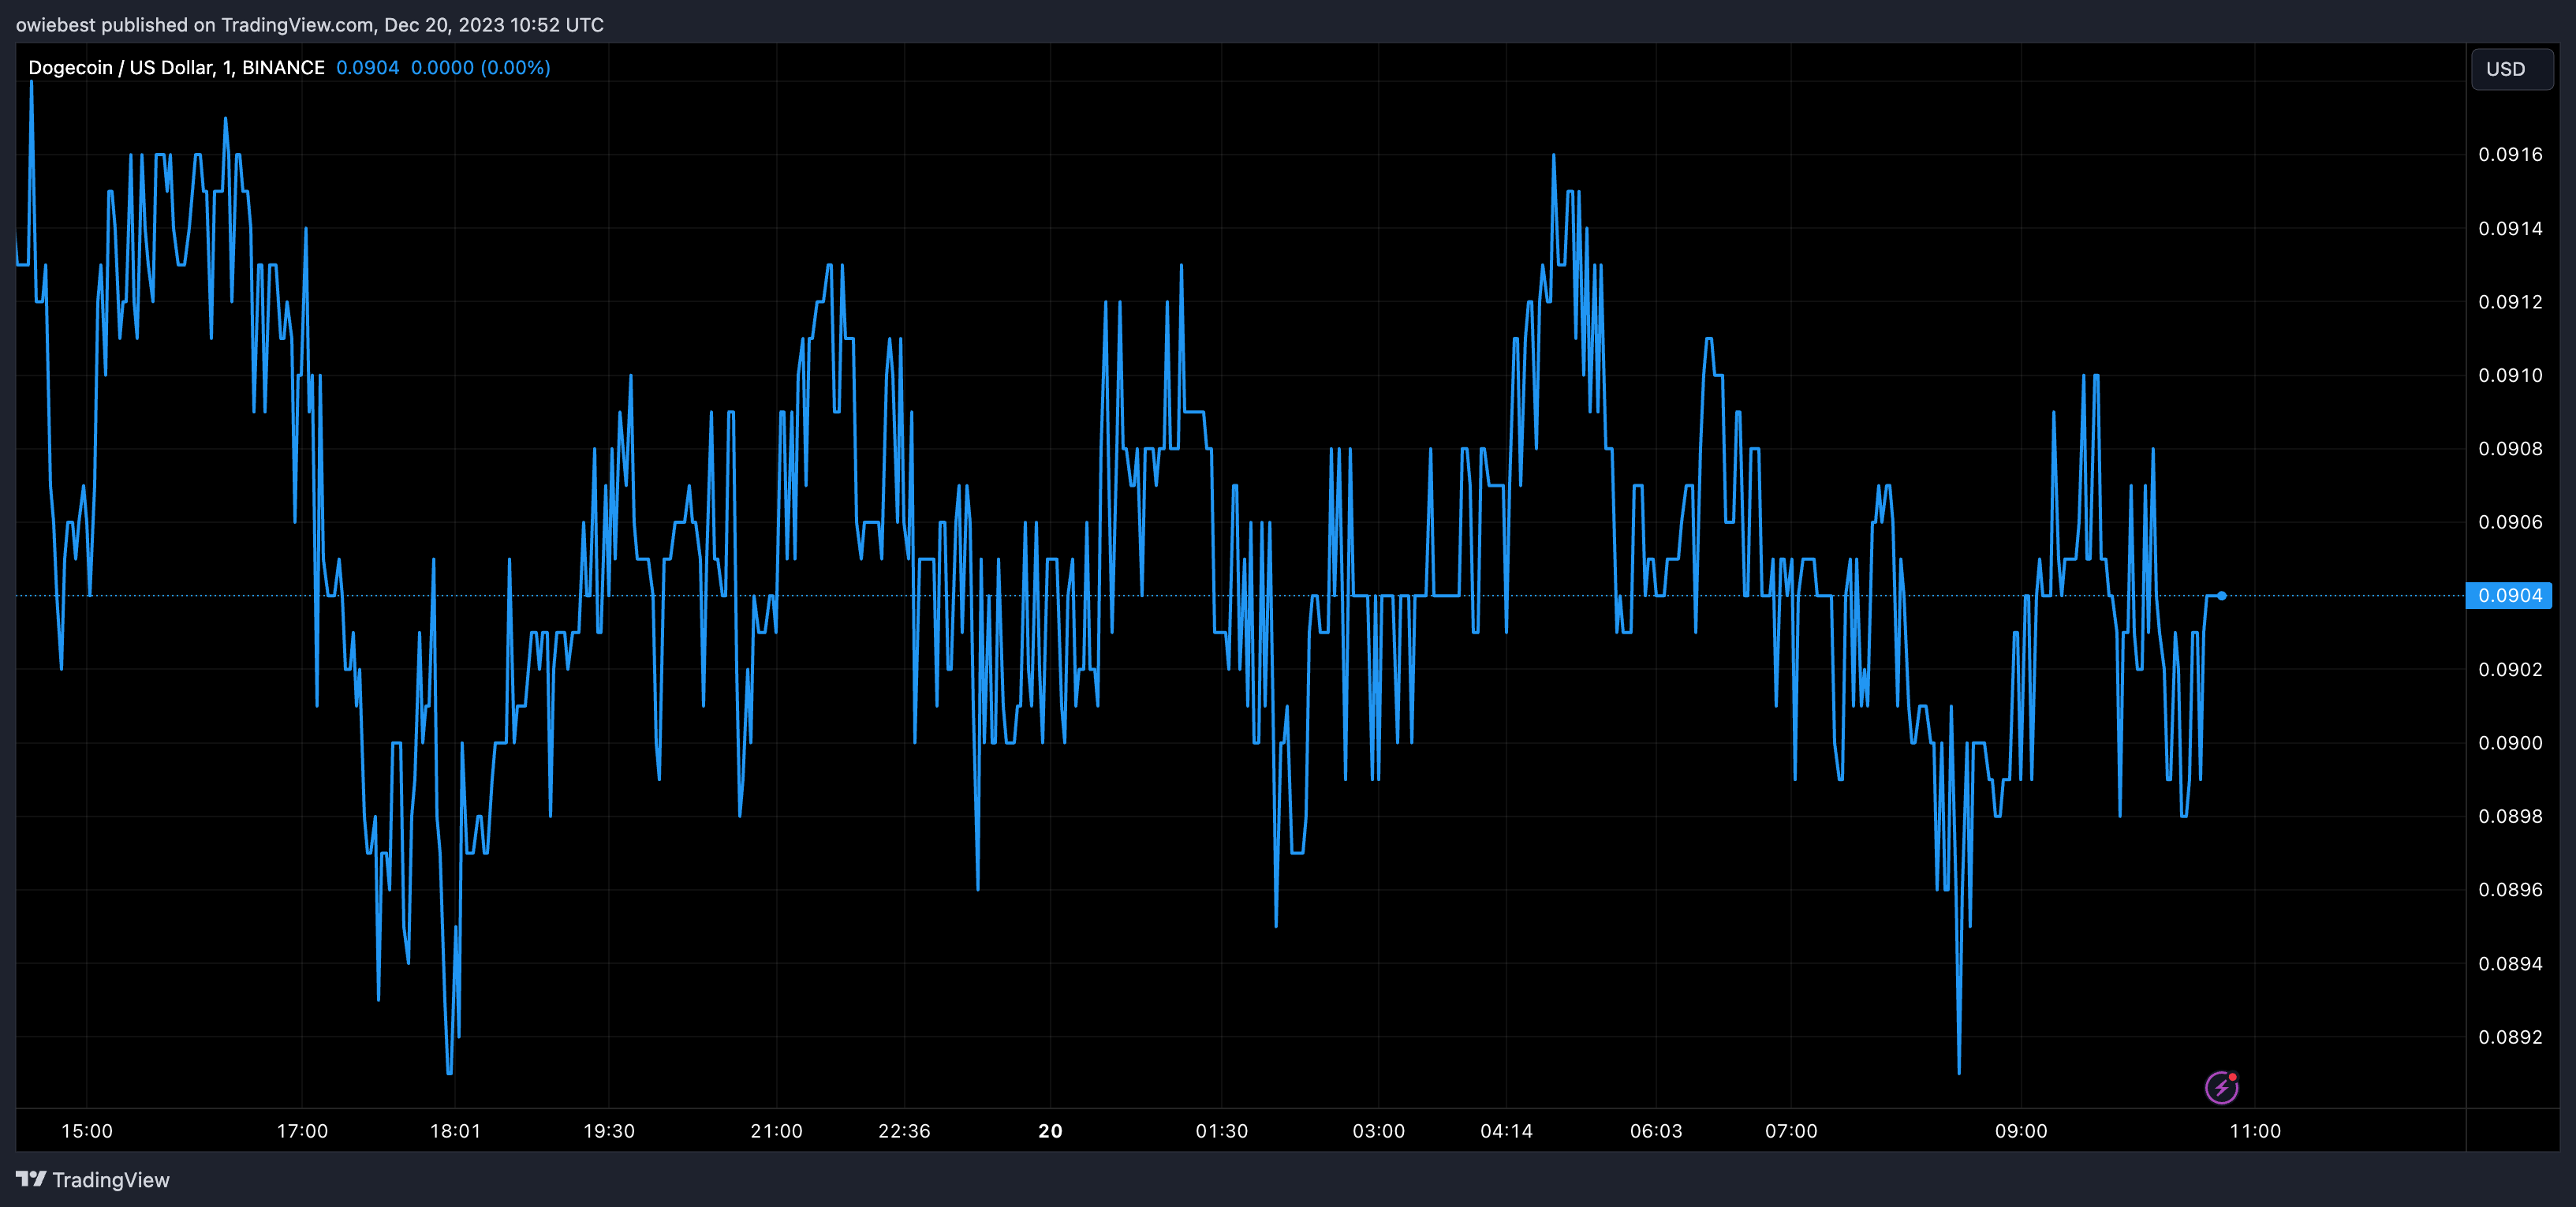Click the 0.0910 price scale label

click(x=2509, y=375)
